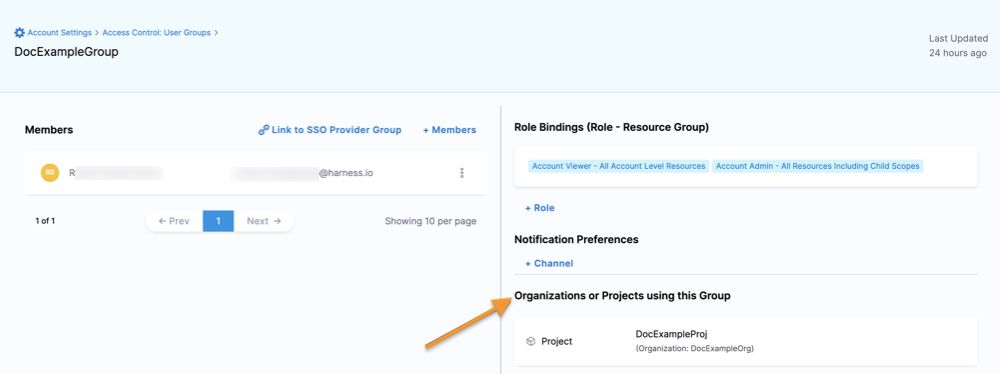Click the Role Bindings (Role - Resource Group) heading
The width and height of the screenshot is (1000, 374).
612,128
